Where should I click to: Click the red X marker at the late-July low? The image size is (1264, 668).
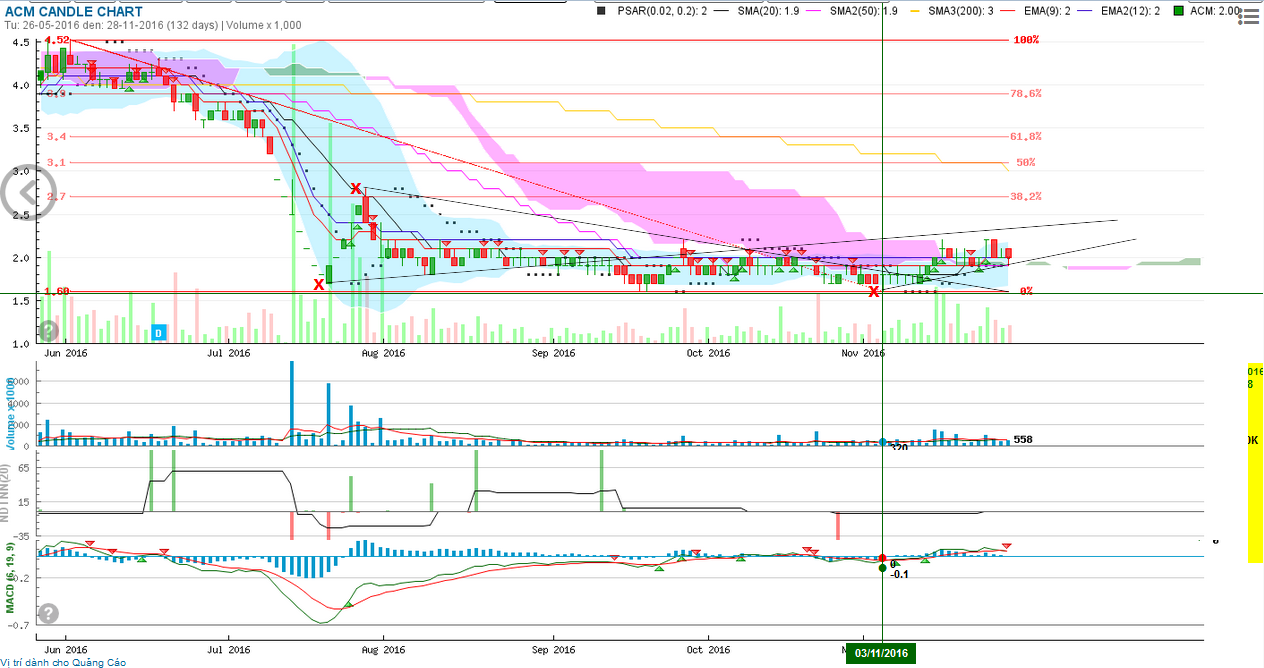[318, 285]
